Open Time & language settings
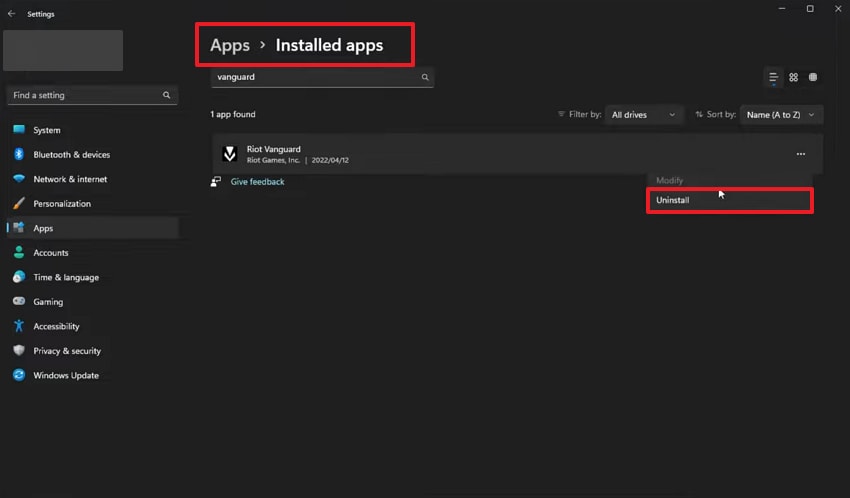850x498 pixels. coord(93,277)
